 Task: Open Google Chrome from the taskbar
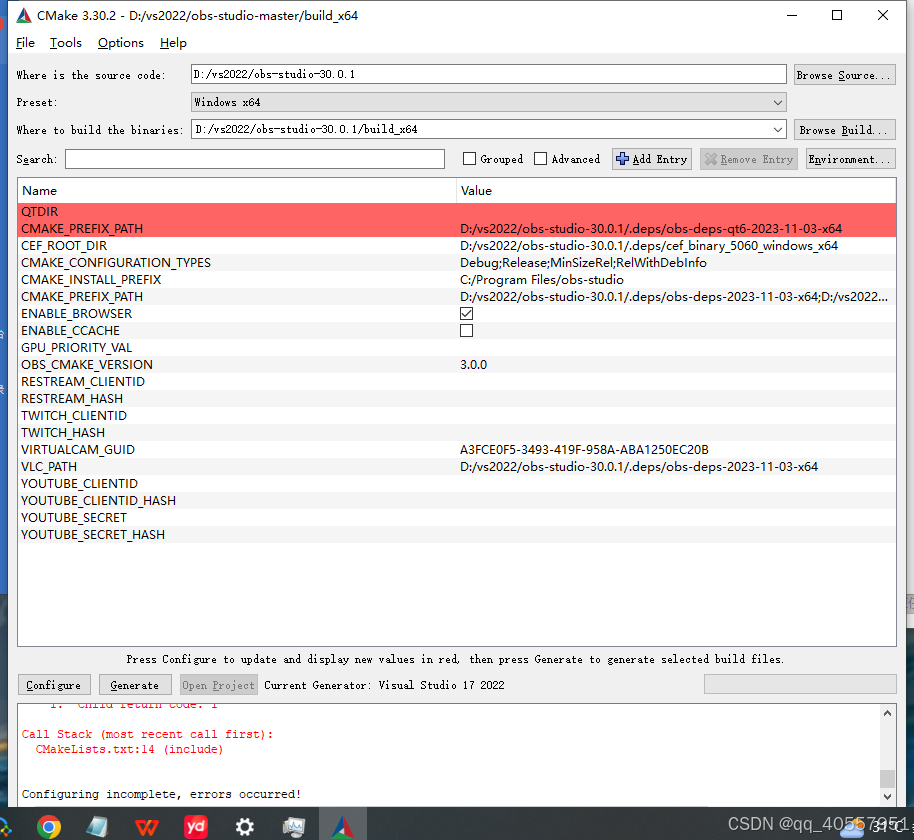click(x=49, y=826)
